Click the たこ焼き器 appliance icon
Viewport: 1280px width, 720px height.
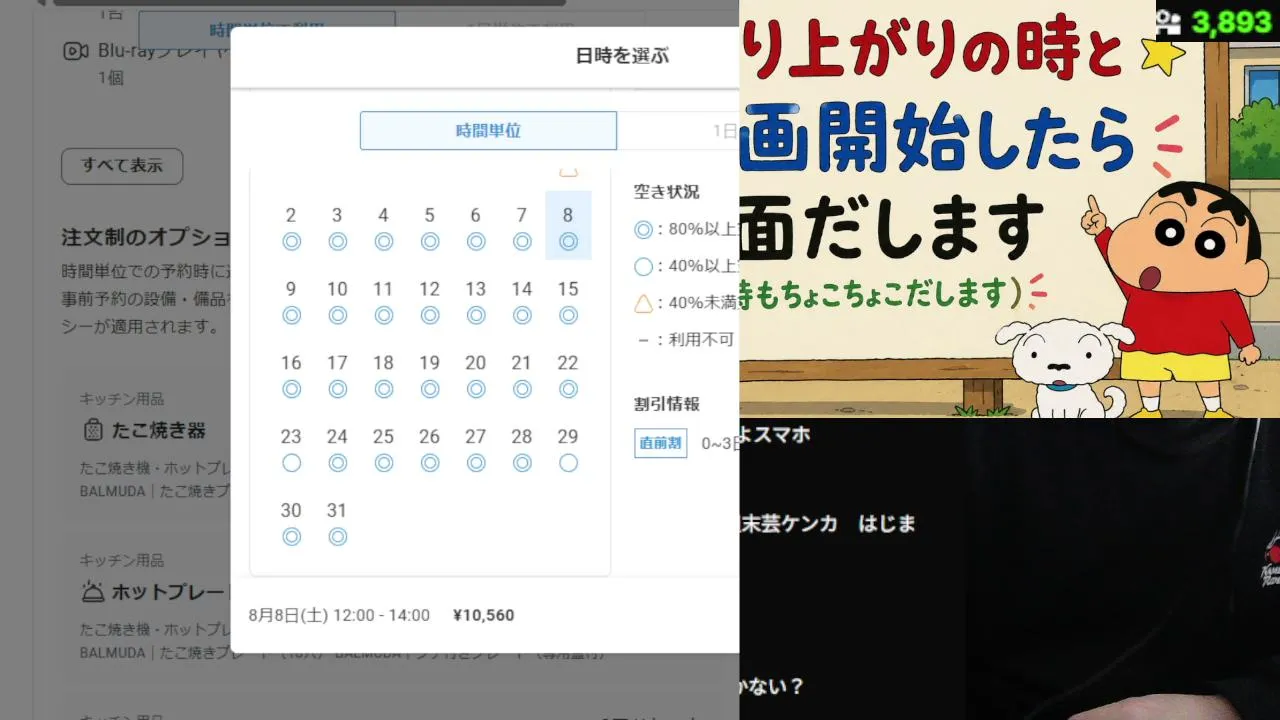point(92,430)
